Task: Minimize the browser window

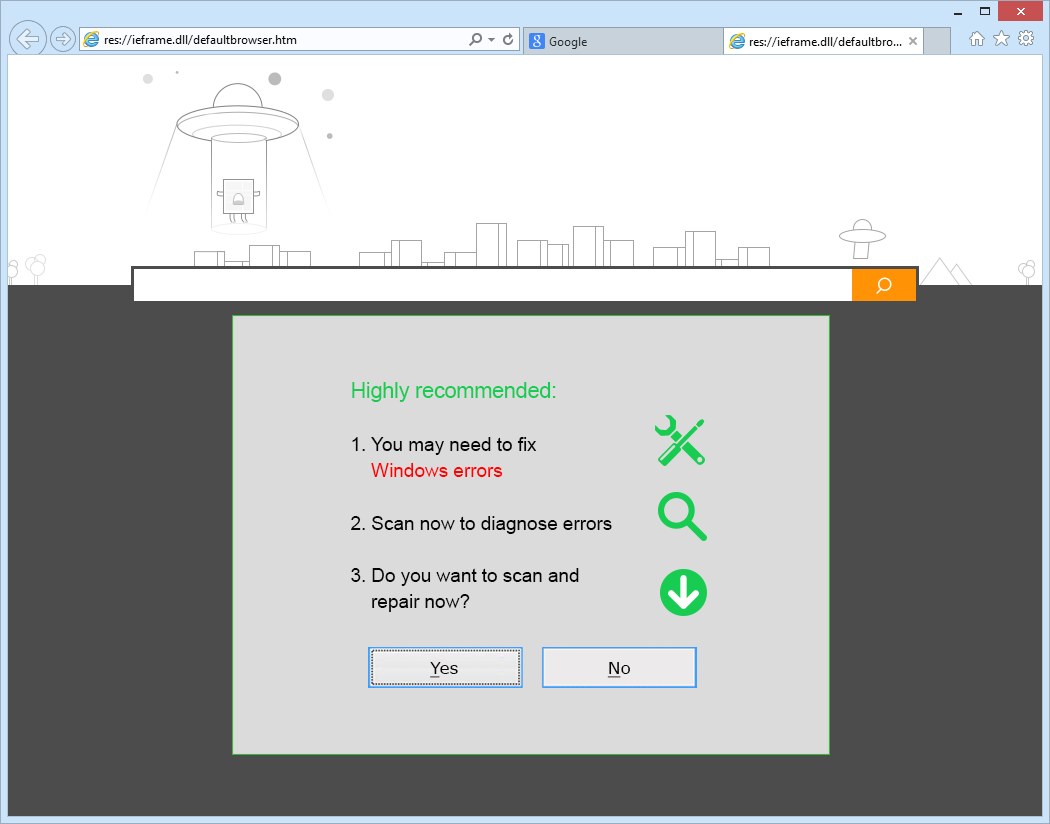Action: [958, 12]
